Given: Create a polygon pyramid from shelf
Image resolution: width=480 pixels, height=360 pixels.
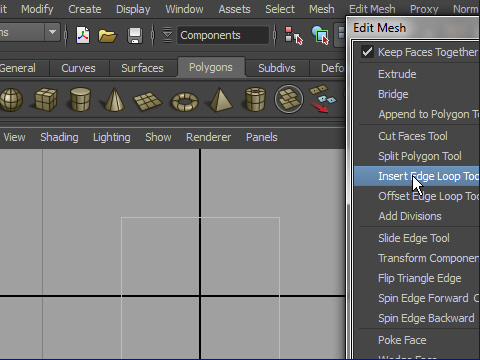Looking at the screenshot, I should (x=220, y=99).
